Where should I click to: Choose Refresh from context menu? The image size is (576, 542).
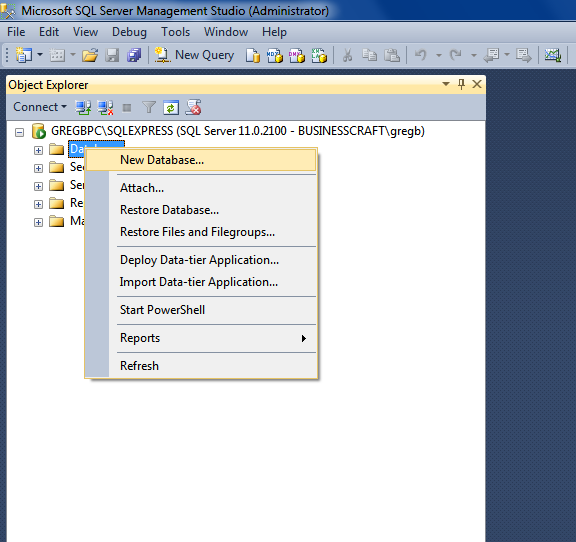tap(201, 366)
